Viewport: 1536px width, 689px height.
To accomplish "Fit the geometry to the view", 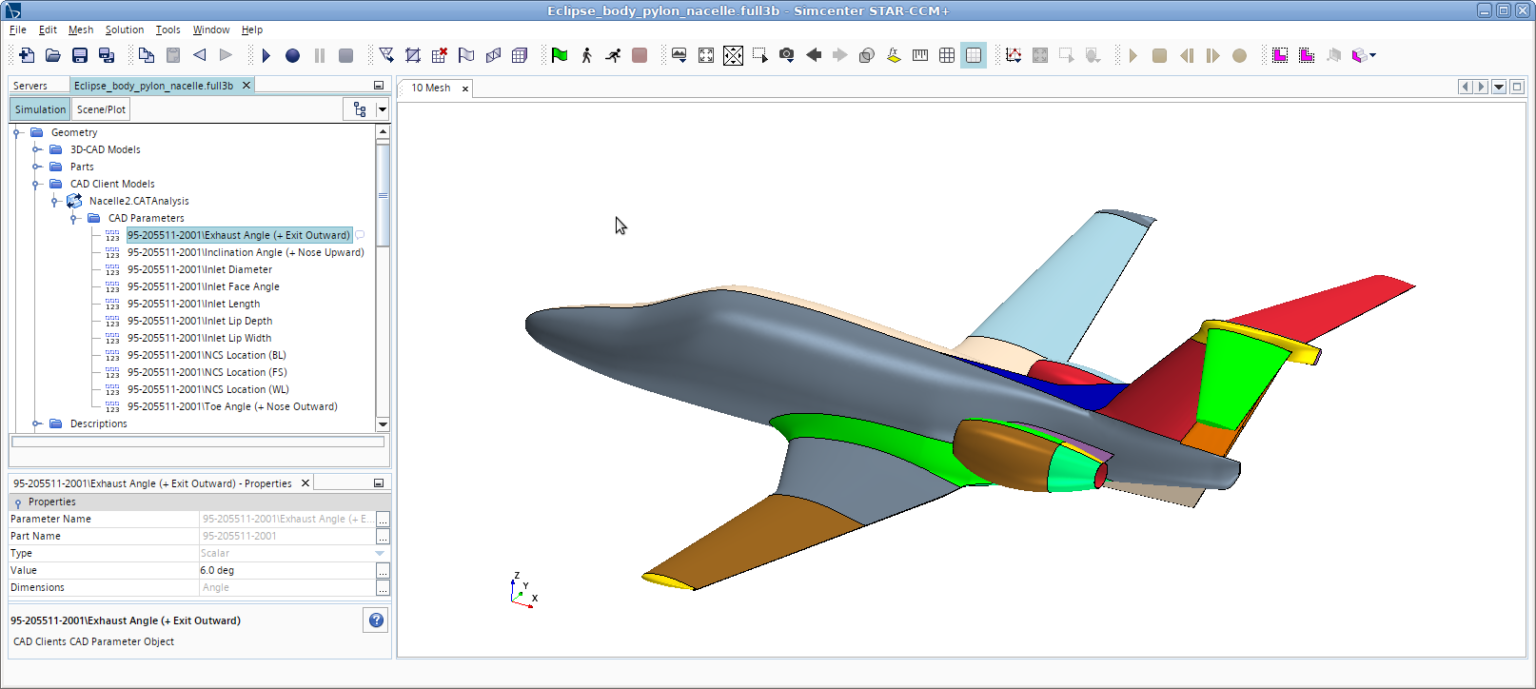I will (706, 56).
